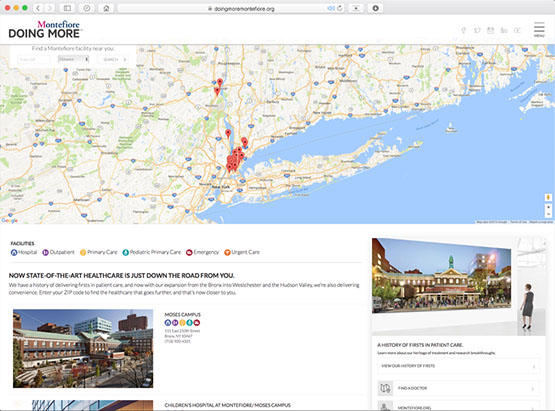
Task: Click the Emergency legend icon
Action: [x=189, y=252]
